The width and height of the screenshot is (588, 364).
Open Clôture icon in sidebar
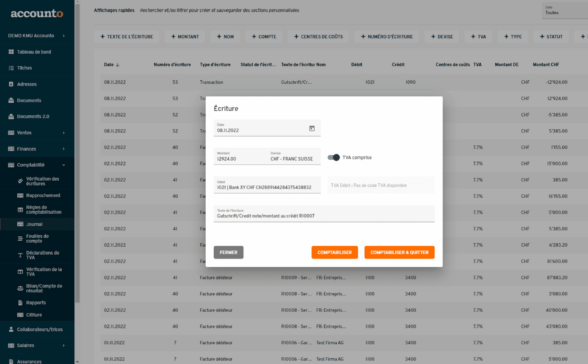[x=20, y=315]
